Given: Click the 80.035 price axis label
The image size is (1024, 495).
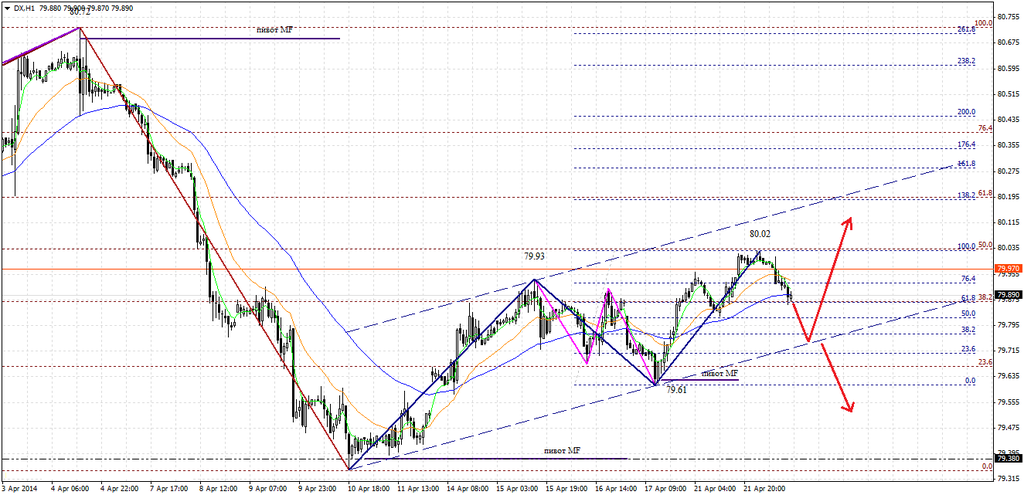Looking at the screenshot, I should click(1006, 248).
